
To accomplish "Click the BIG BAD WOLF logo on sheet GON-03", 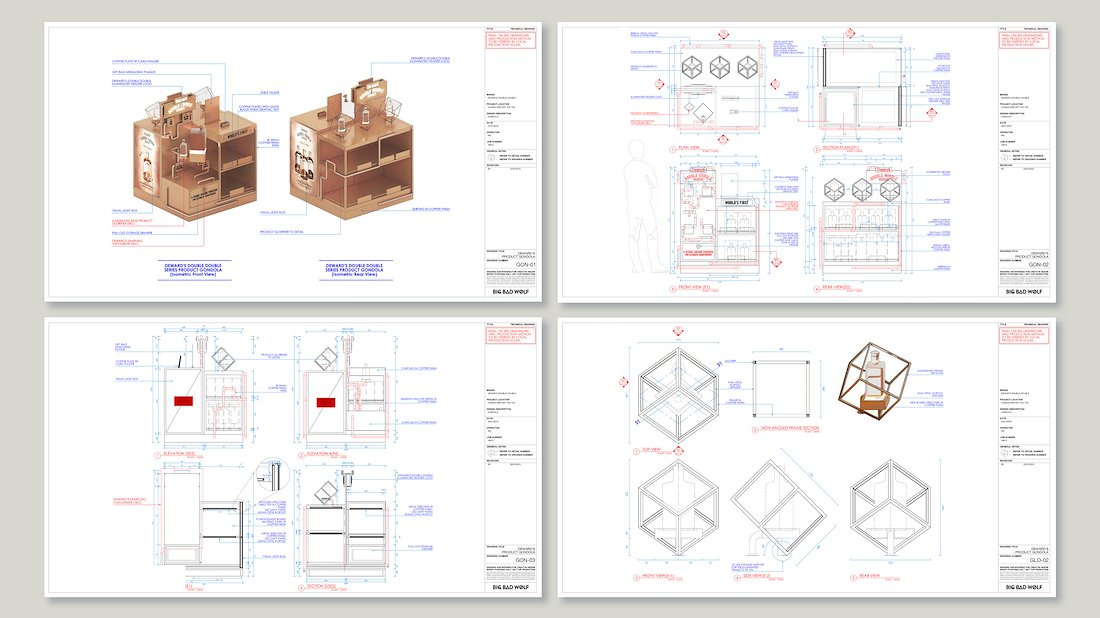I will [511, 586].
